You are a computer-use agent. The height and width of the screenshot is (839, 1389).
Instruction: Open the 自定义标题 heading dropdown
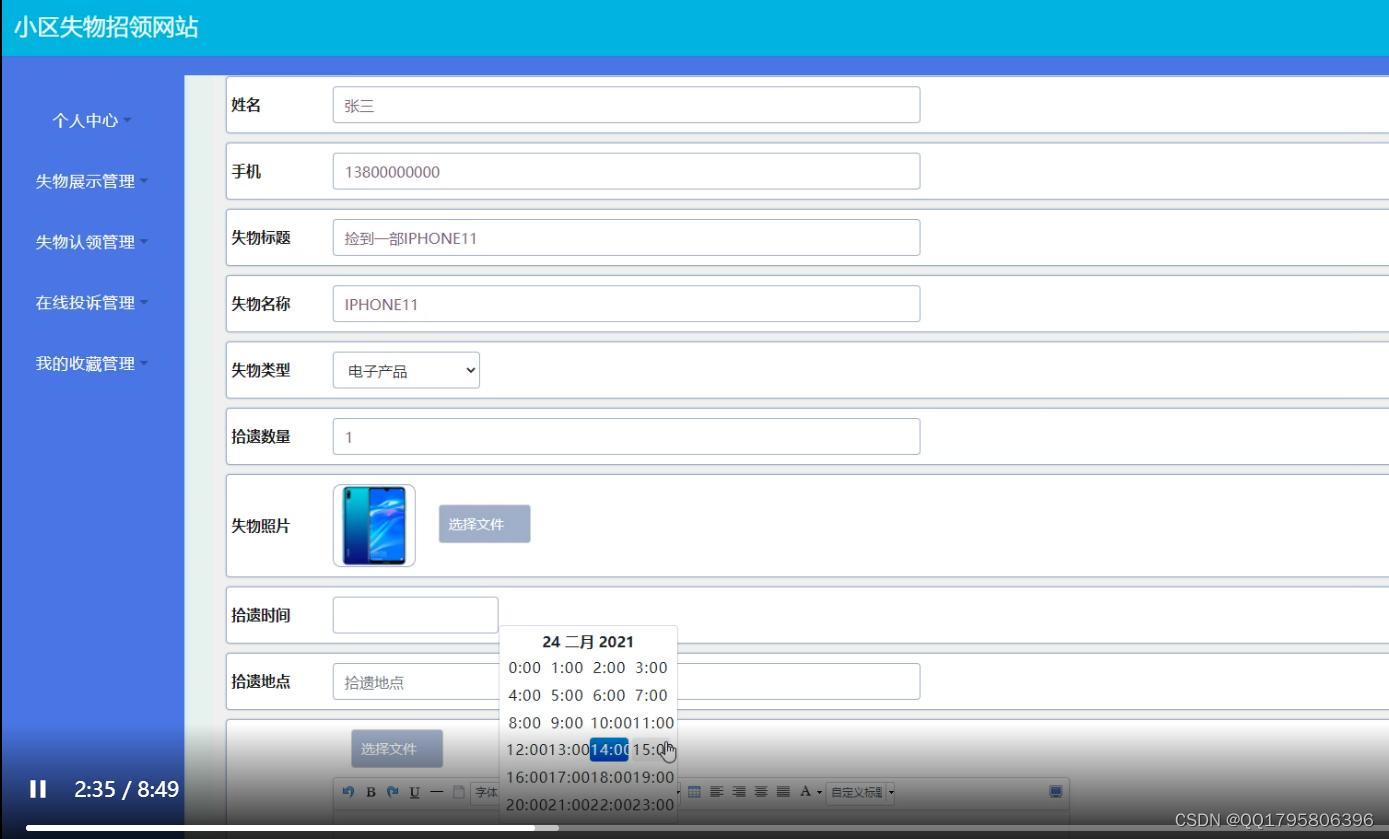point(861,792)
